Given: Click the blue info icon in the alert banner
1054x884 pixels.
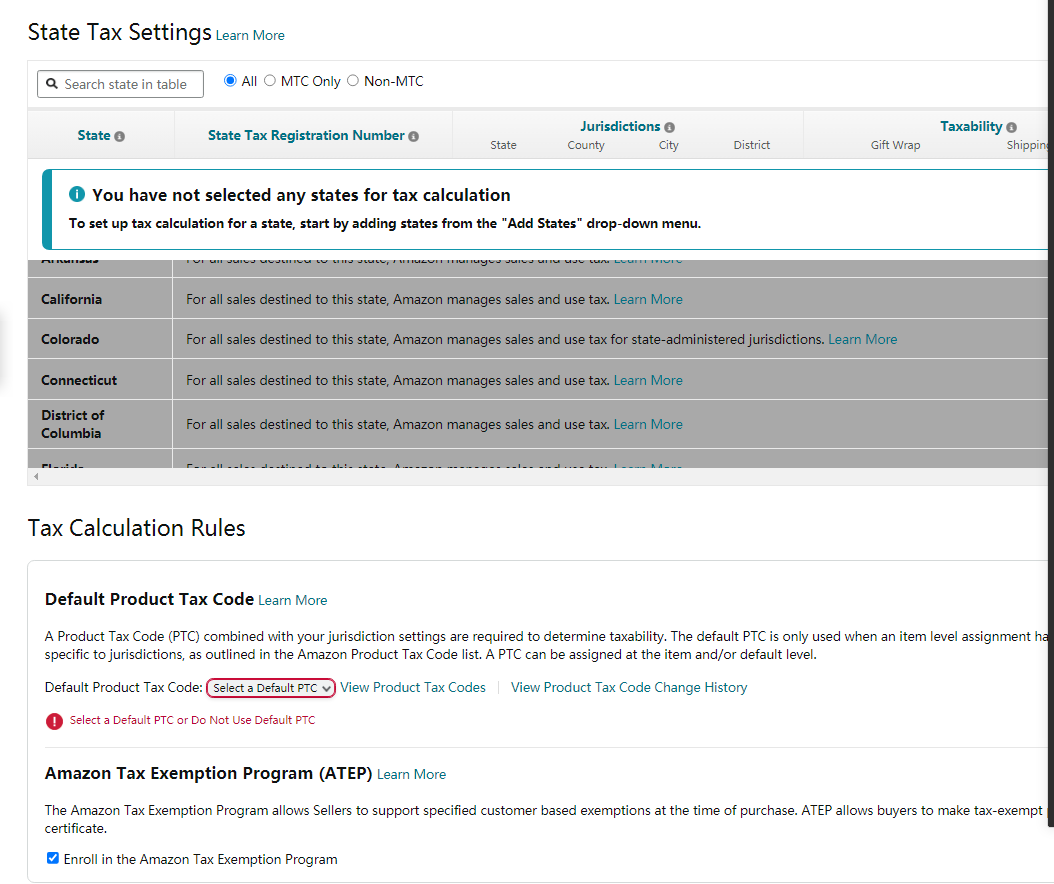Looking at the screenshot, I should 77,195.
